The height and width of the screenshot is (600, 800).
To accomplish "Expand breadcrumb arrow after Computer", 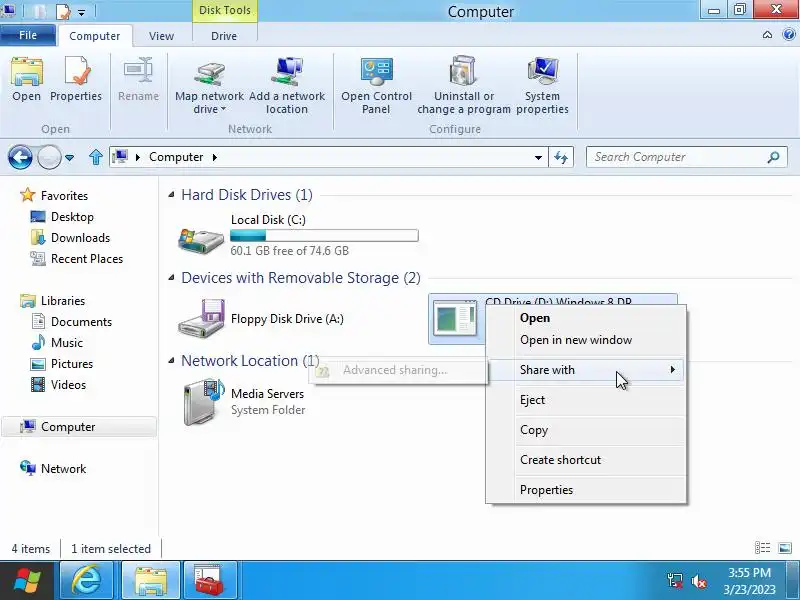I will [214, 157].
